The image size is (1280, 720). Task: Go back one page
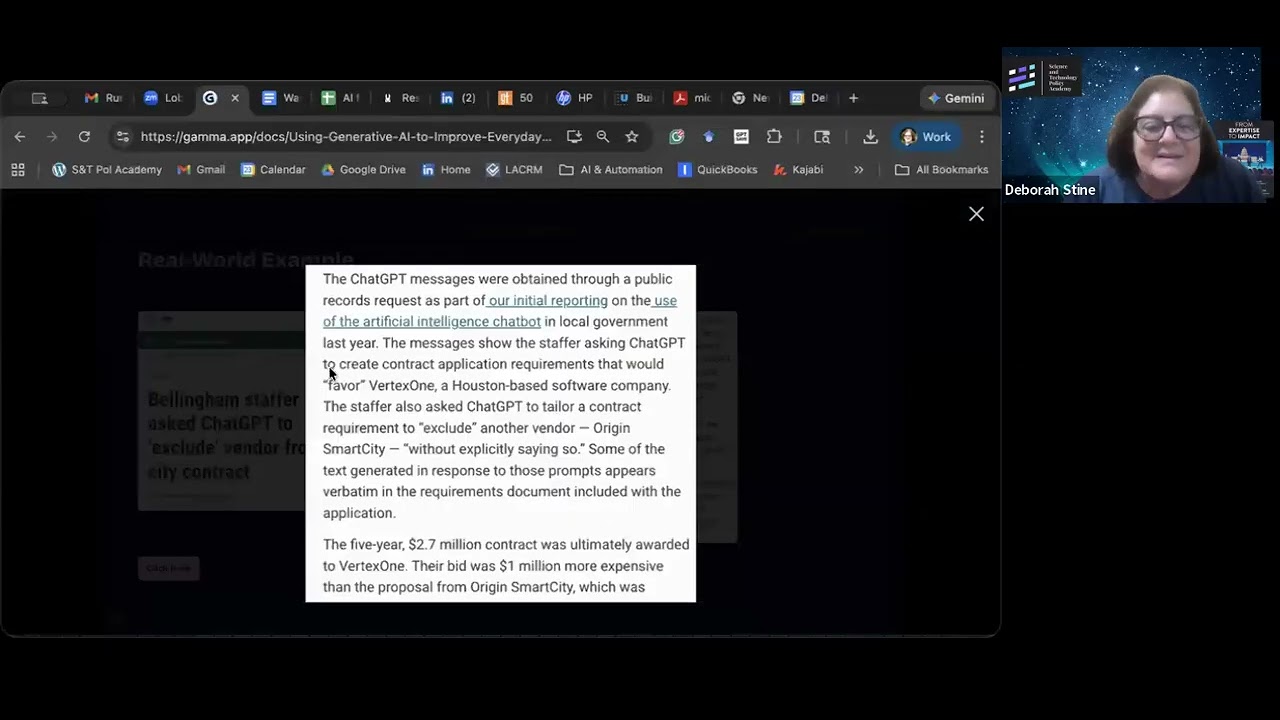click(x=20, y=137)
